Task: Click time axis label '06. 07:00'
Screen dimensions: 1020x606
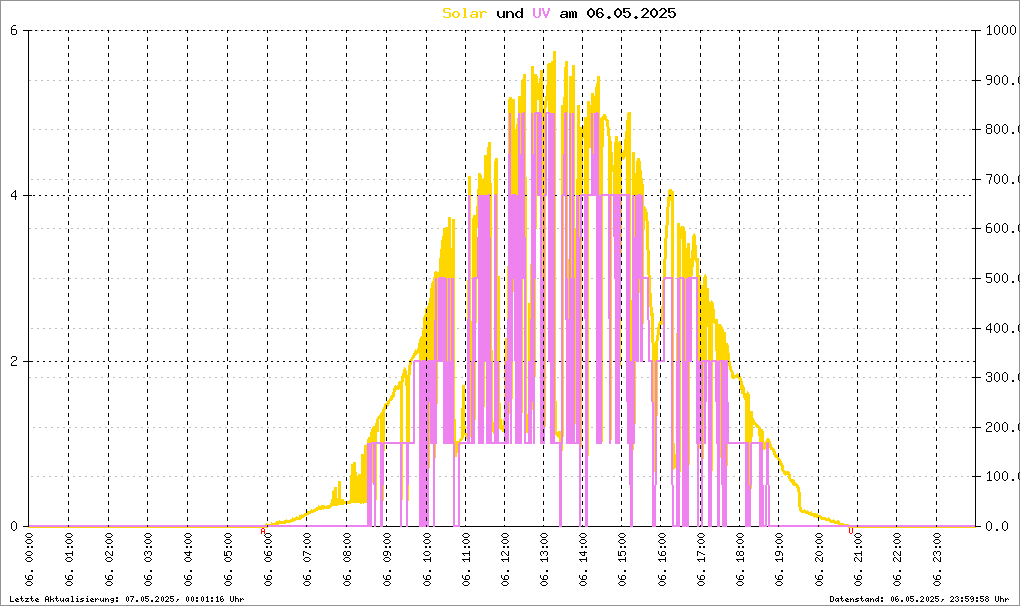Action: click(x=306, y=559)
